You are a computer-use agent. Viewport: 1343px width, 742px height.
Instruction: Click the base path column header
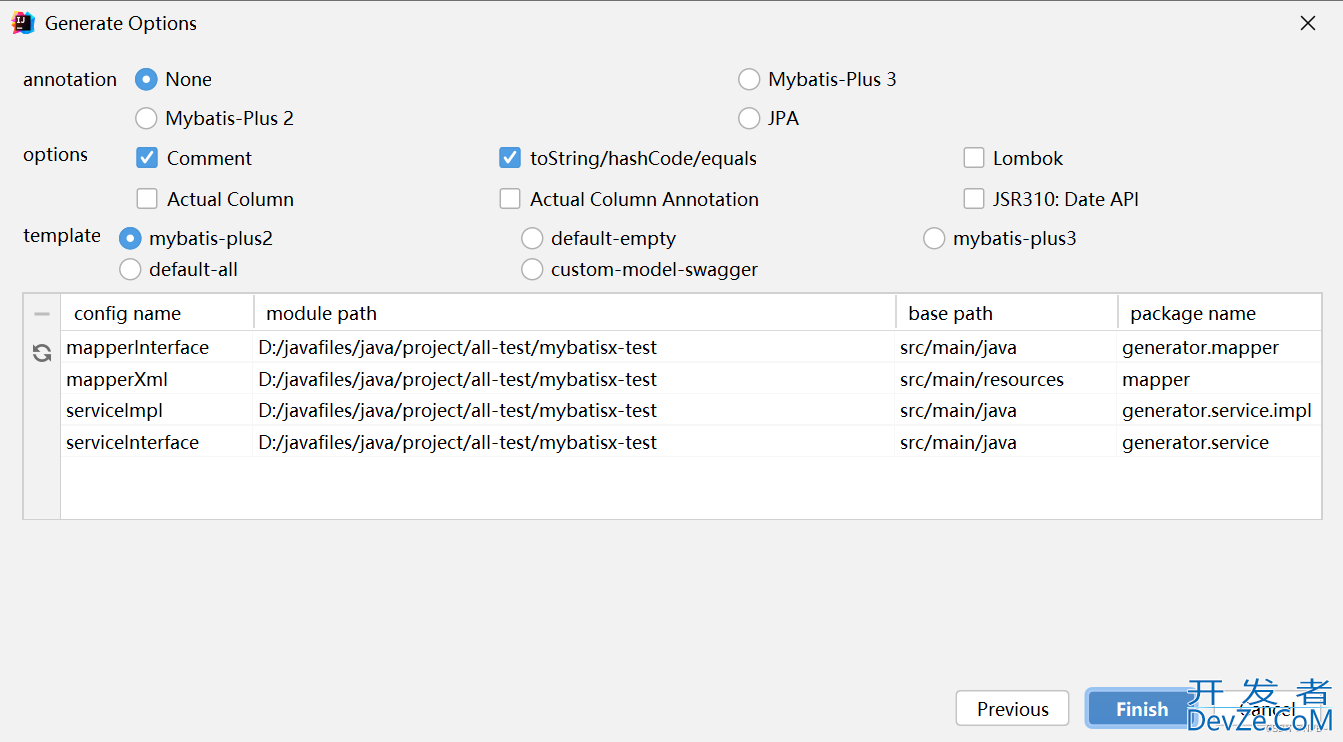[x=1007, y=313]
